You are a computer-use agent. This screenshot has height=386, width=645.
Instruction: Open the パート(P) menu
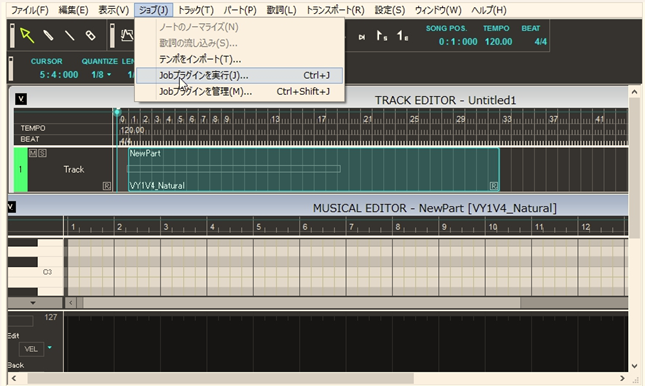240,10
